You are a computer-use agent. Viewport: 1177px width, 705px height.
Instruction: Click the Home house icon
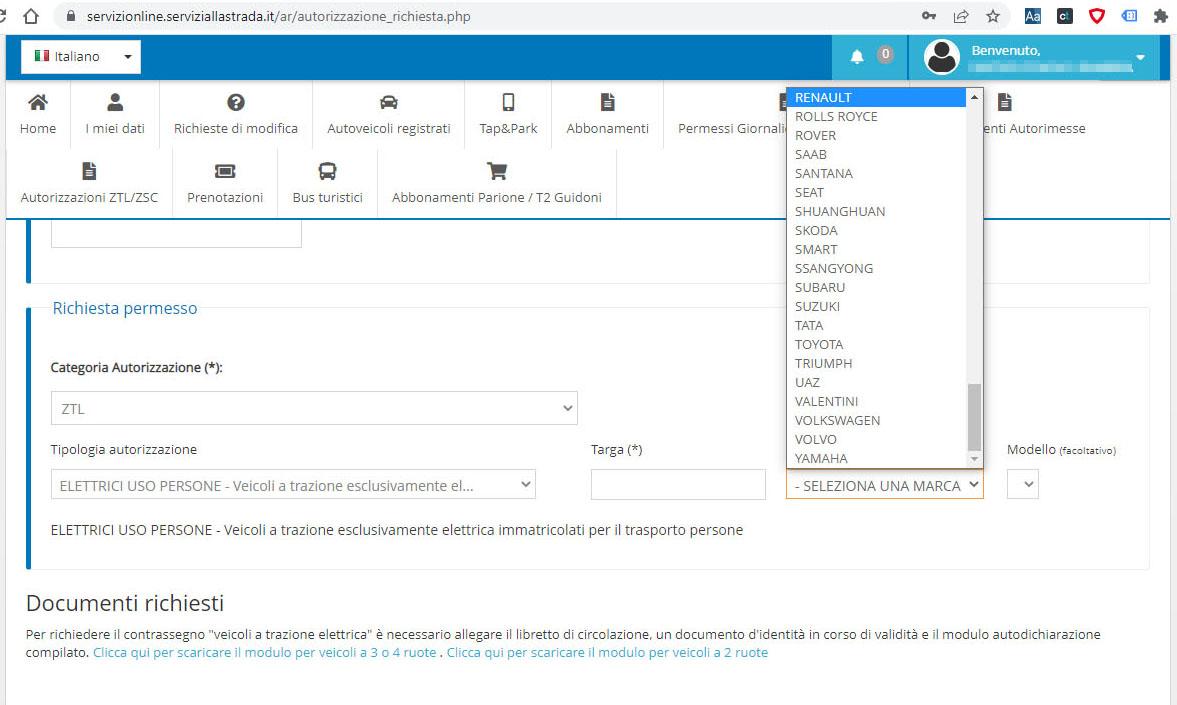pos(38,102)
